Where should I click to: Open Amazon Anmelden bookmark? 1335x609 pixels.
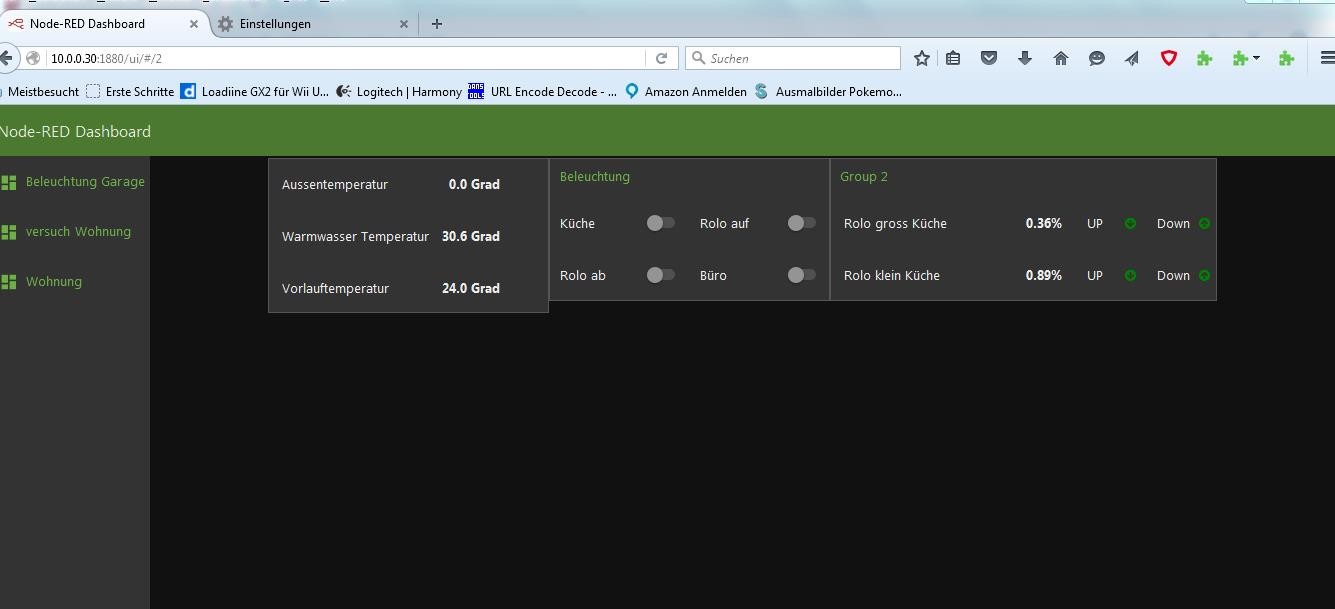coord(686,91)
